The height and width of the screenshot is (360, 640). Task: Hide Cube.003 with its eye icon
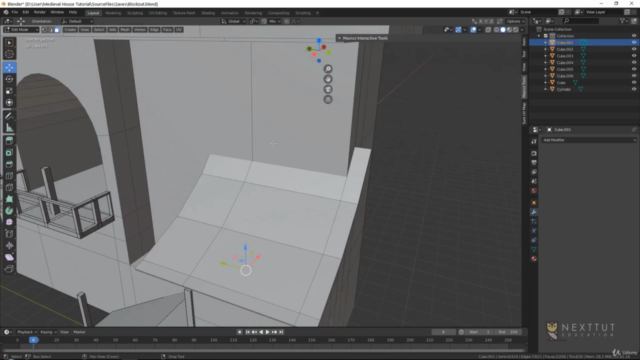pyautogui.click(x=634, y=56)
